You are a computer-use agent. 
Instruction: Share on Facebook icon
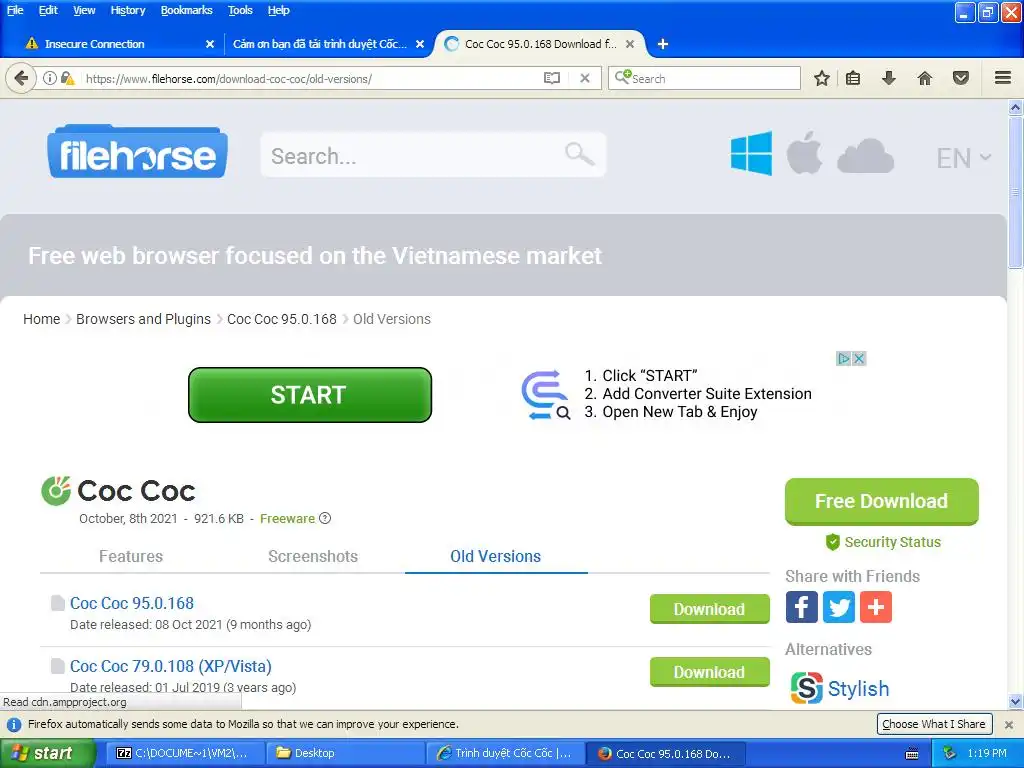click(x=801, y=607)
